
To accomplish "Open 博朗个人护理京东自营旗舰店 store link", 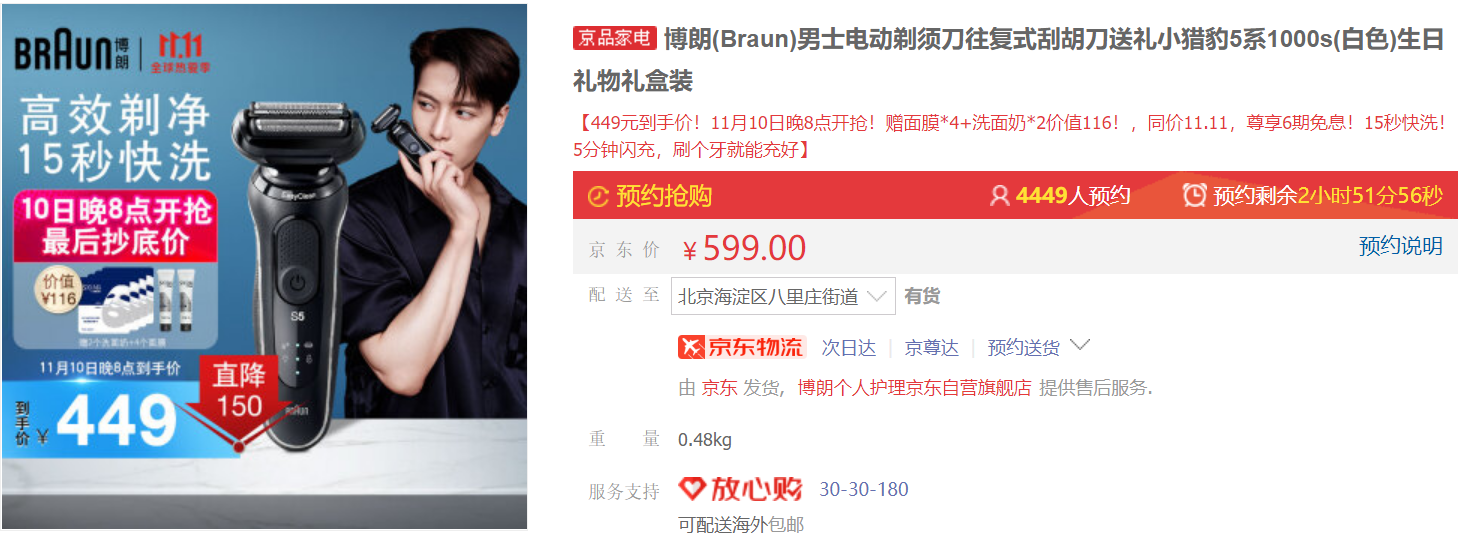I will (914, 388).
